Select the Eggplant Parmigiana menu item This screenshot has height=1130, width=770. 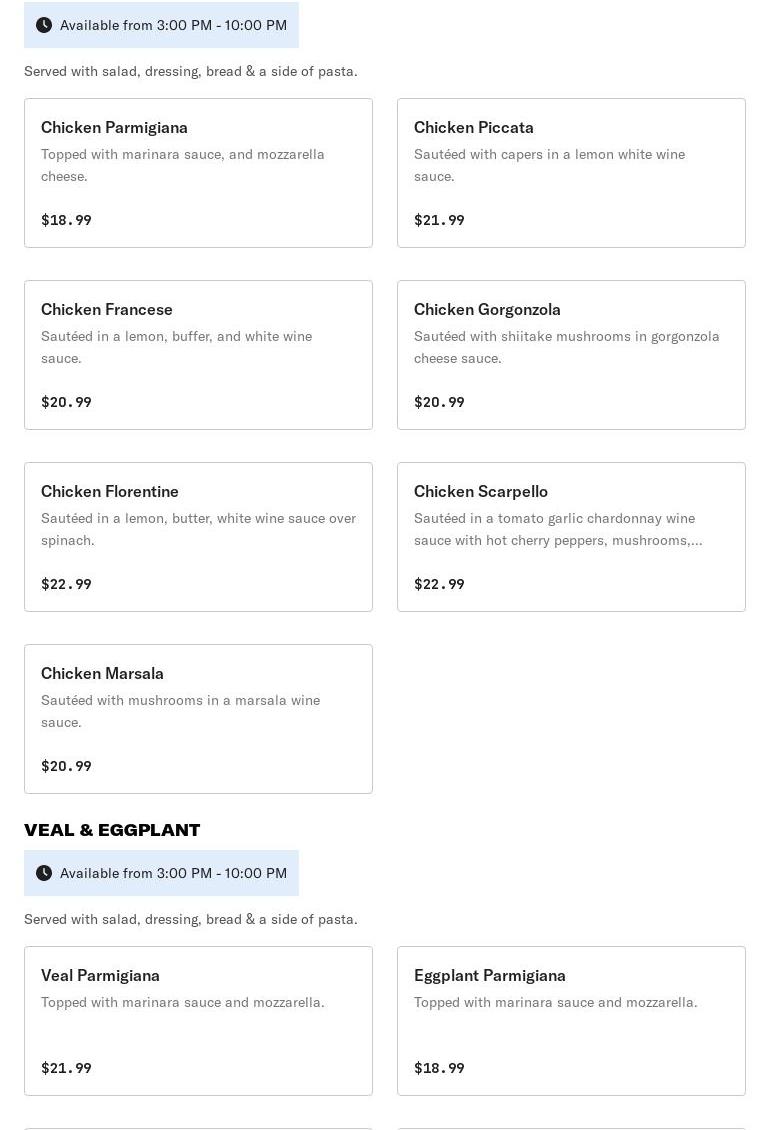pos(571,1021)
